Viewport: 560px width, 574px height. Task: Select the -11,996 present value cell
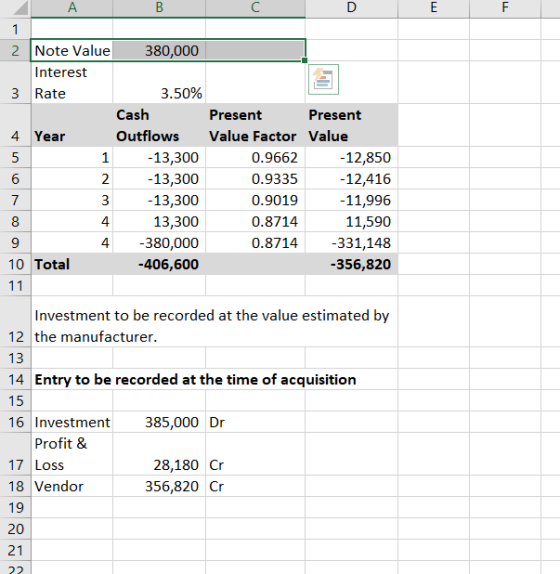click(x=351, y=200)
